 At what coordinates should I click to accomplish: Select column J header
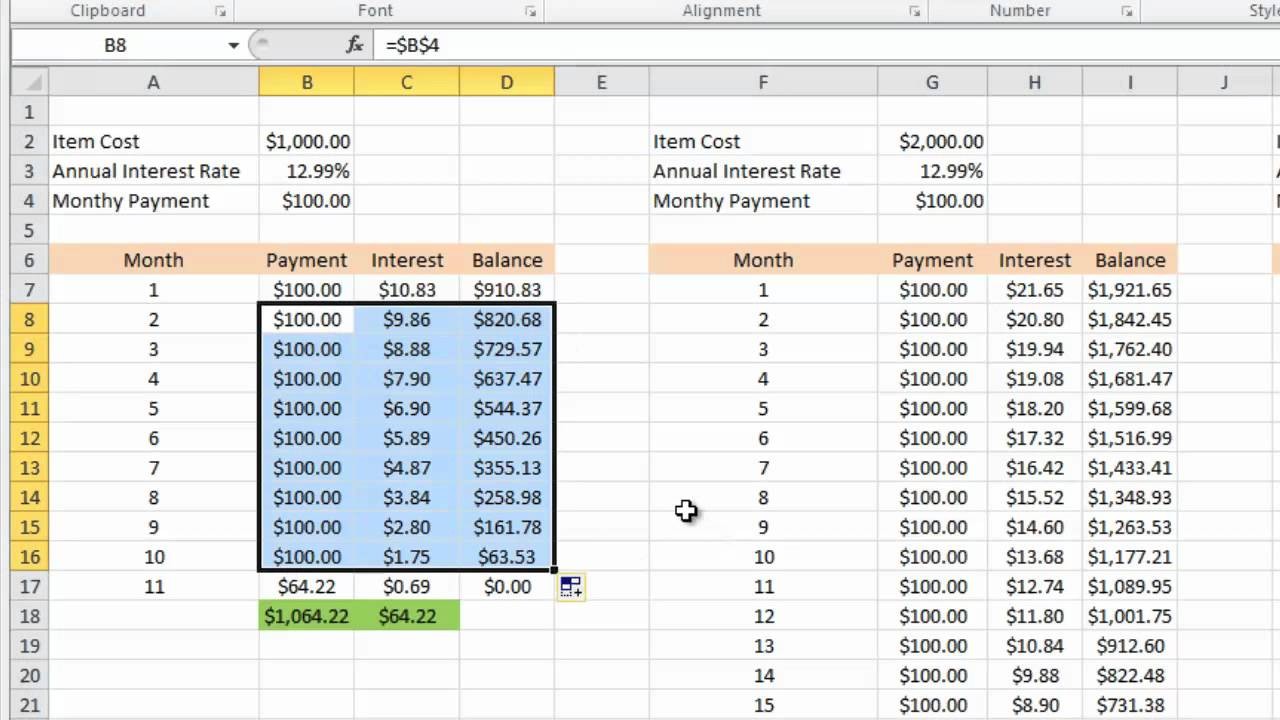1224,83
